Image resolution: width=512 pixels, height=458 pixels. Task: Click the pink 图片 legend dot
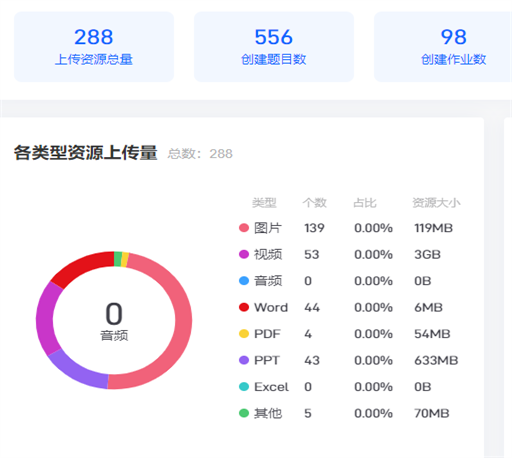244,228
